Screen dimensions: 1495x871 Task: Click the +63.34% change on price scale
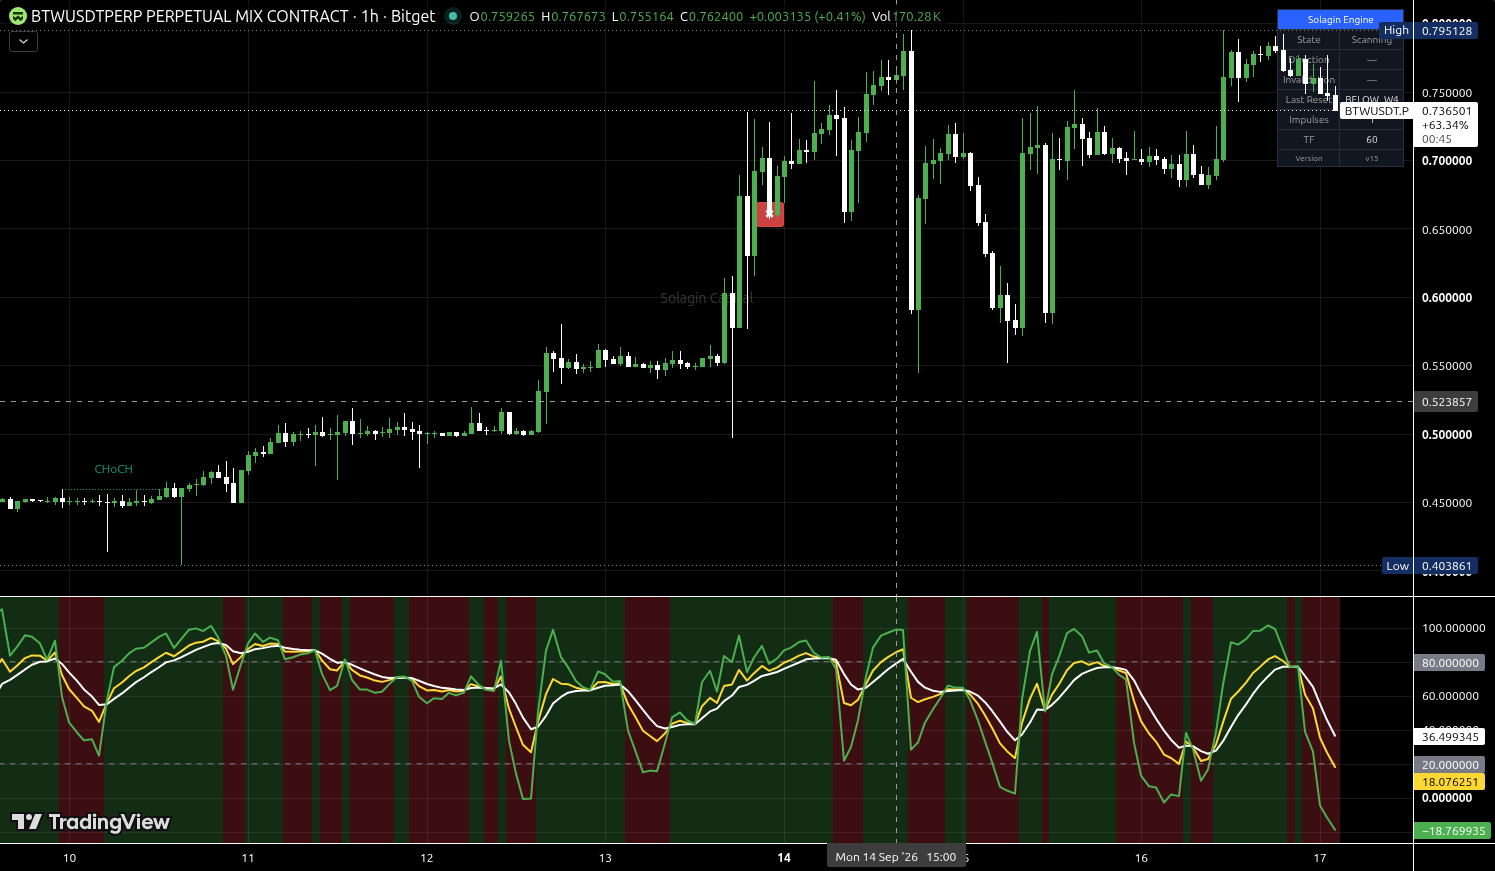click(x=1445, y=126)
